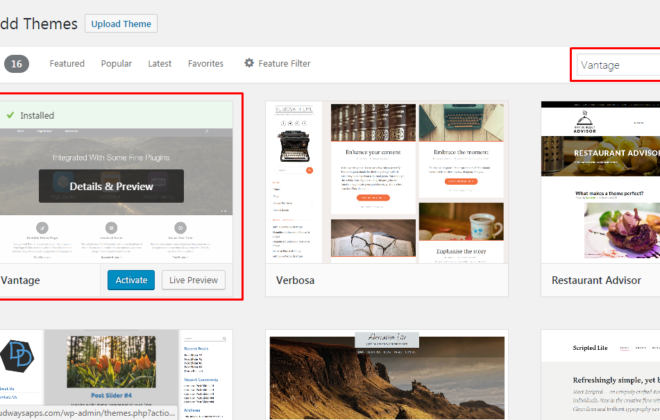Open the Featured themes tab
The image size is (660, 420).
pos(67,64)
